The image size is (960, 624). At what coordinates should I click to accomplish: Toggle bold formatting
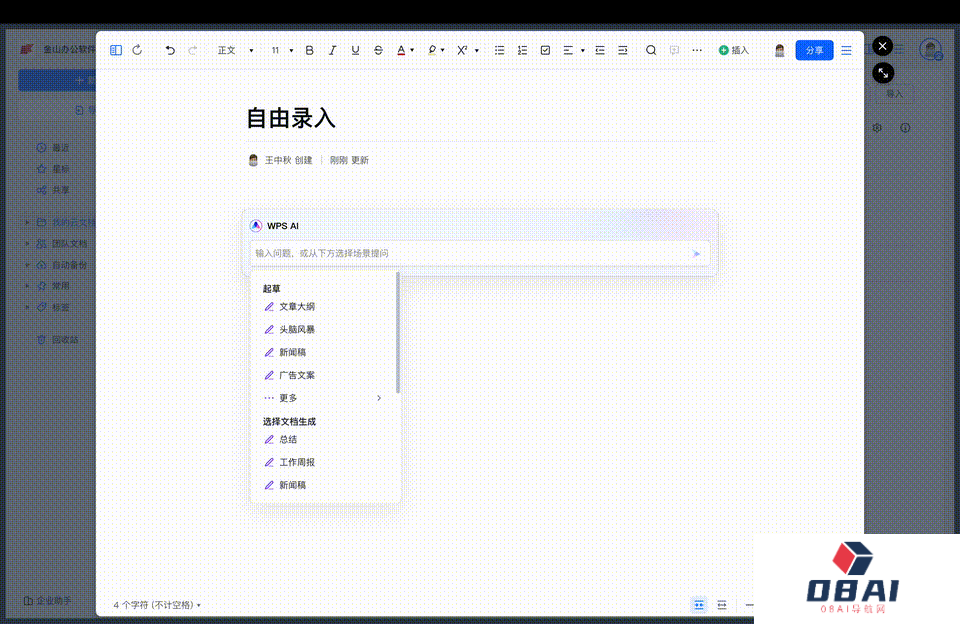tap(309, 50)
